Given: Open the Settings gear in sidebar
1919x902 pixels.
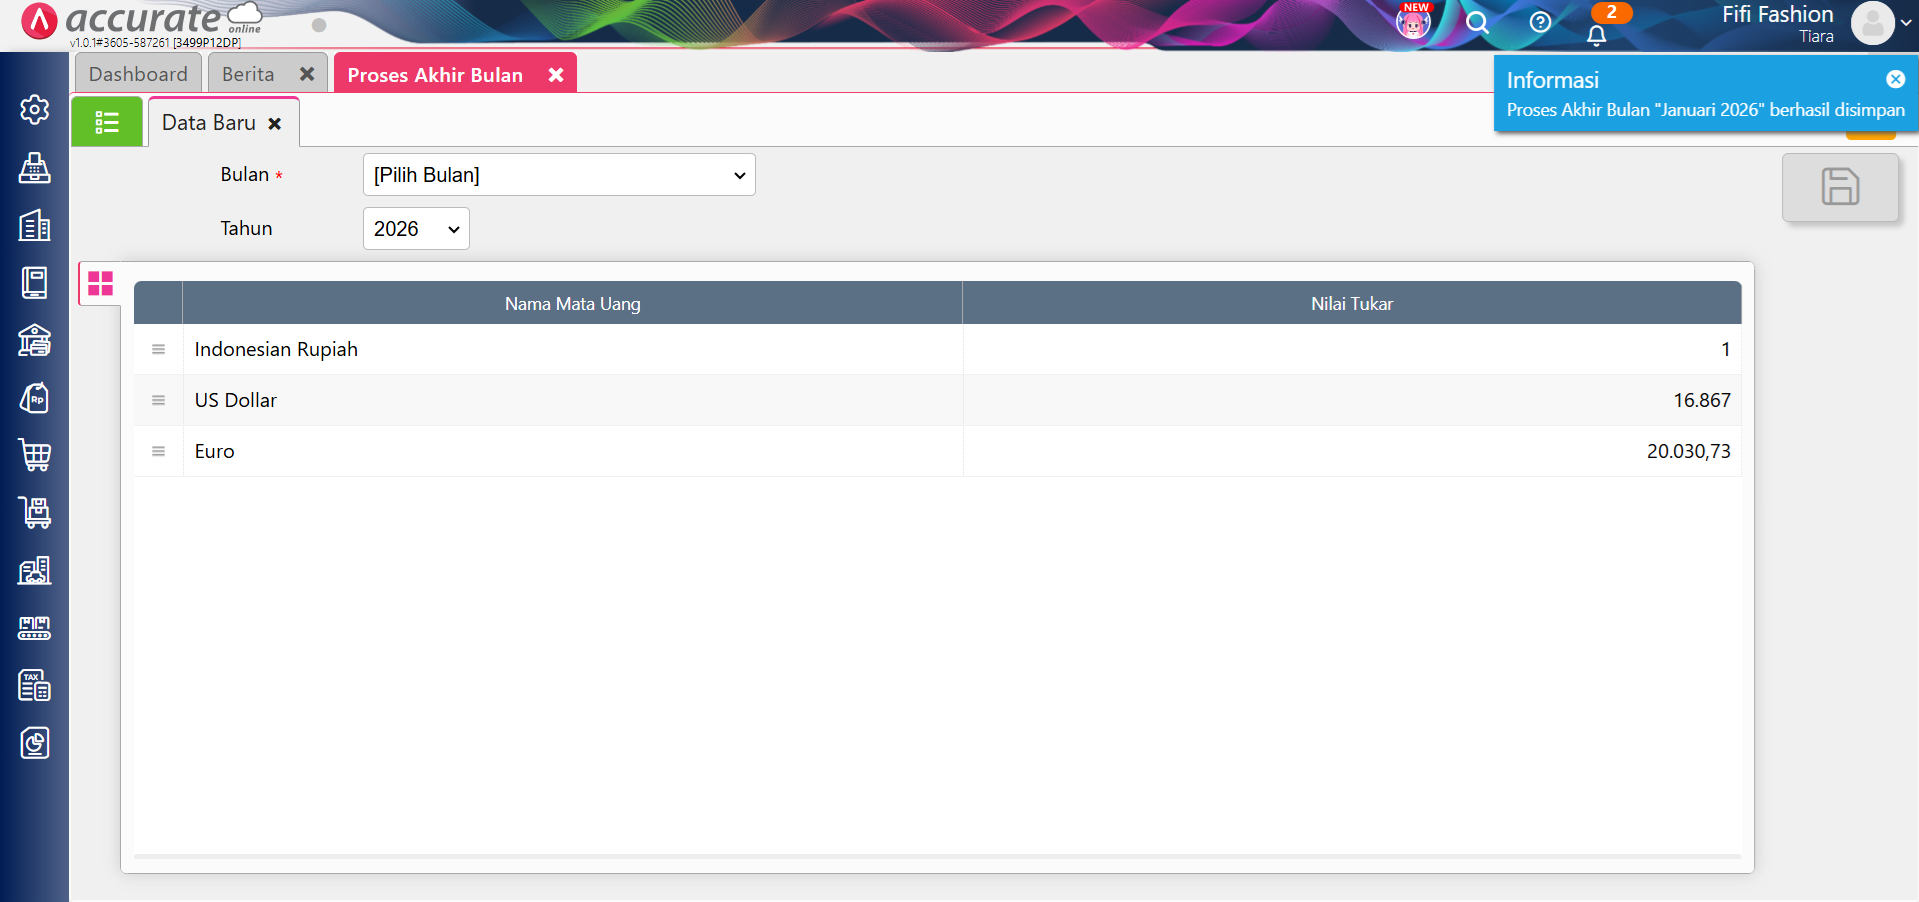Looking at the screenshot, I should coord(35,109).
